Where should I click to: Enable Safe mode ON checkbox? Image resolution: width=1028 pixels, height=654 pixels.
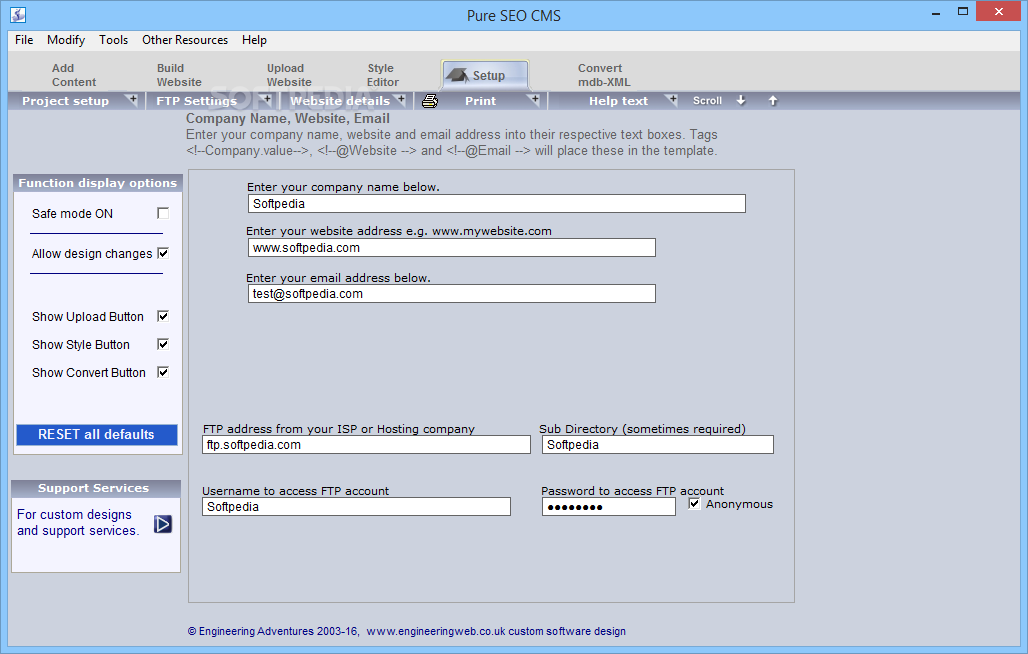point(163,213)
